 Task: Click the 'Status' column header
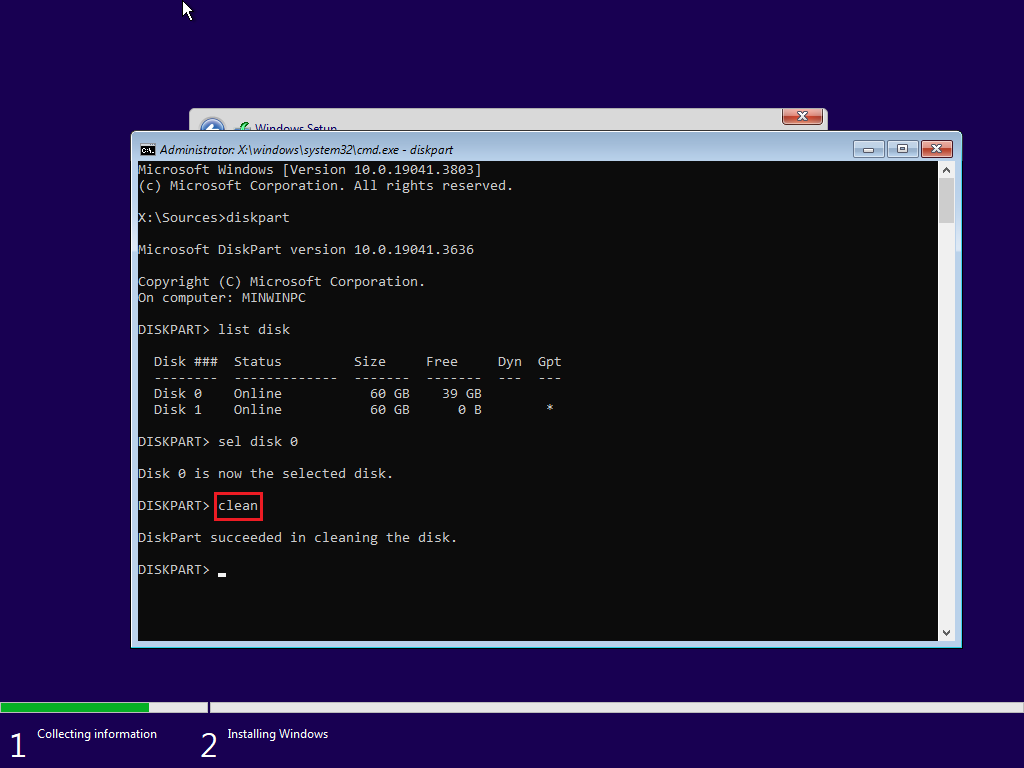[258, 362]
